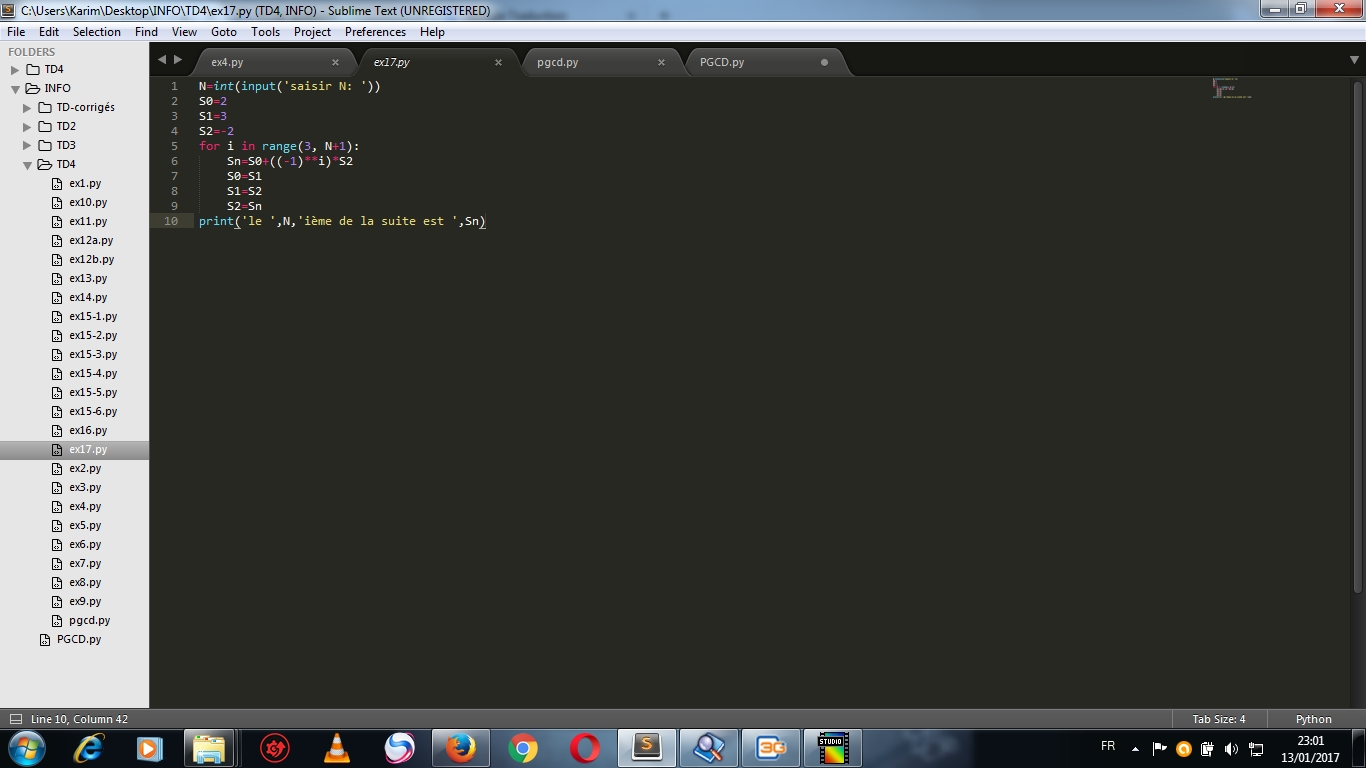Click the volume icon in the system tray
This screenshot has width=1366, height=768.
[x=1232, y=747]
